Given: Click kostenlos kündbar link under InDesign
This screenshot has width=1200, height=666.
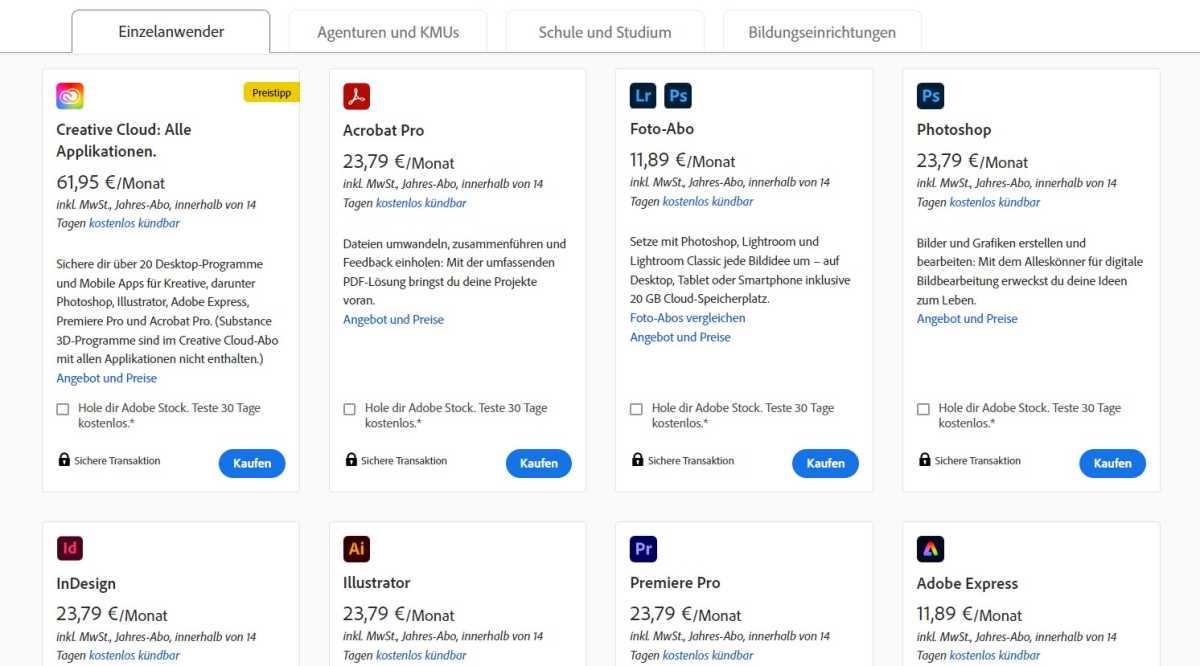Looking at the screenshot, I should point(134,655).
